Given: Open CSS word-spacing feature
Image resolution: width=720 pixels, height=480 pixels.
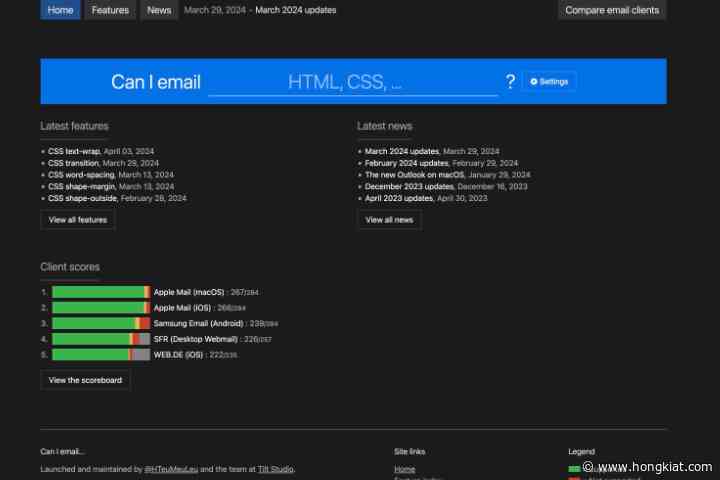Looking at the screenshot, I should coord(81,175).
